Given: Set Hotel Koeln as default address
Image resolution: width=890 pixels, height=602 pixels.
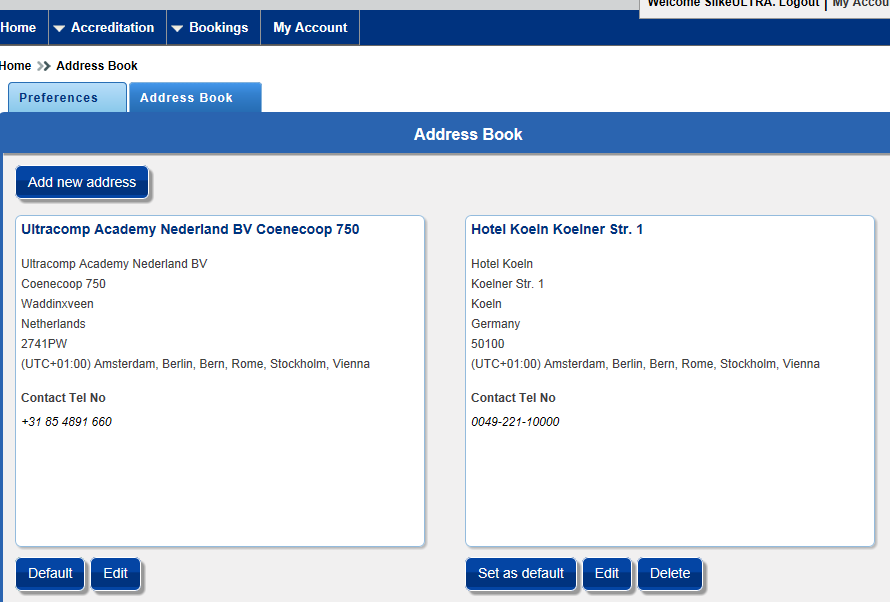Looking at the screenshot, I should tap(520, 574).
